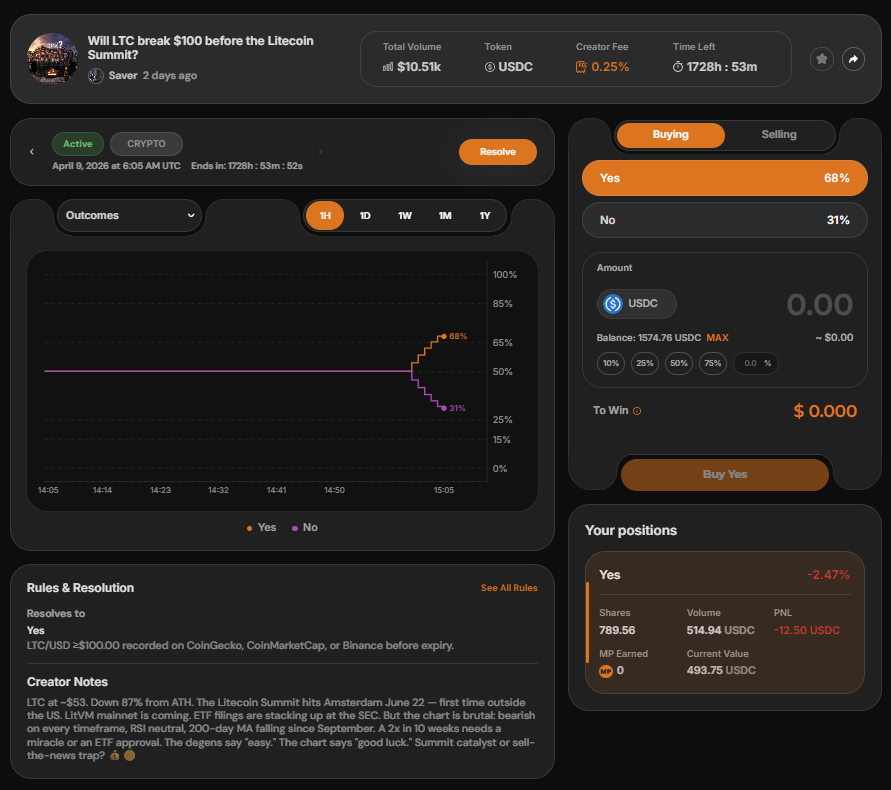Set amount to 50% of balance
The image size is (891, 790).
[x=679, y=363]
